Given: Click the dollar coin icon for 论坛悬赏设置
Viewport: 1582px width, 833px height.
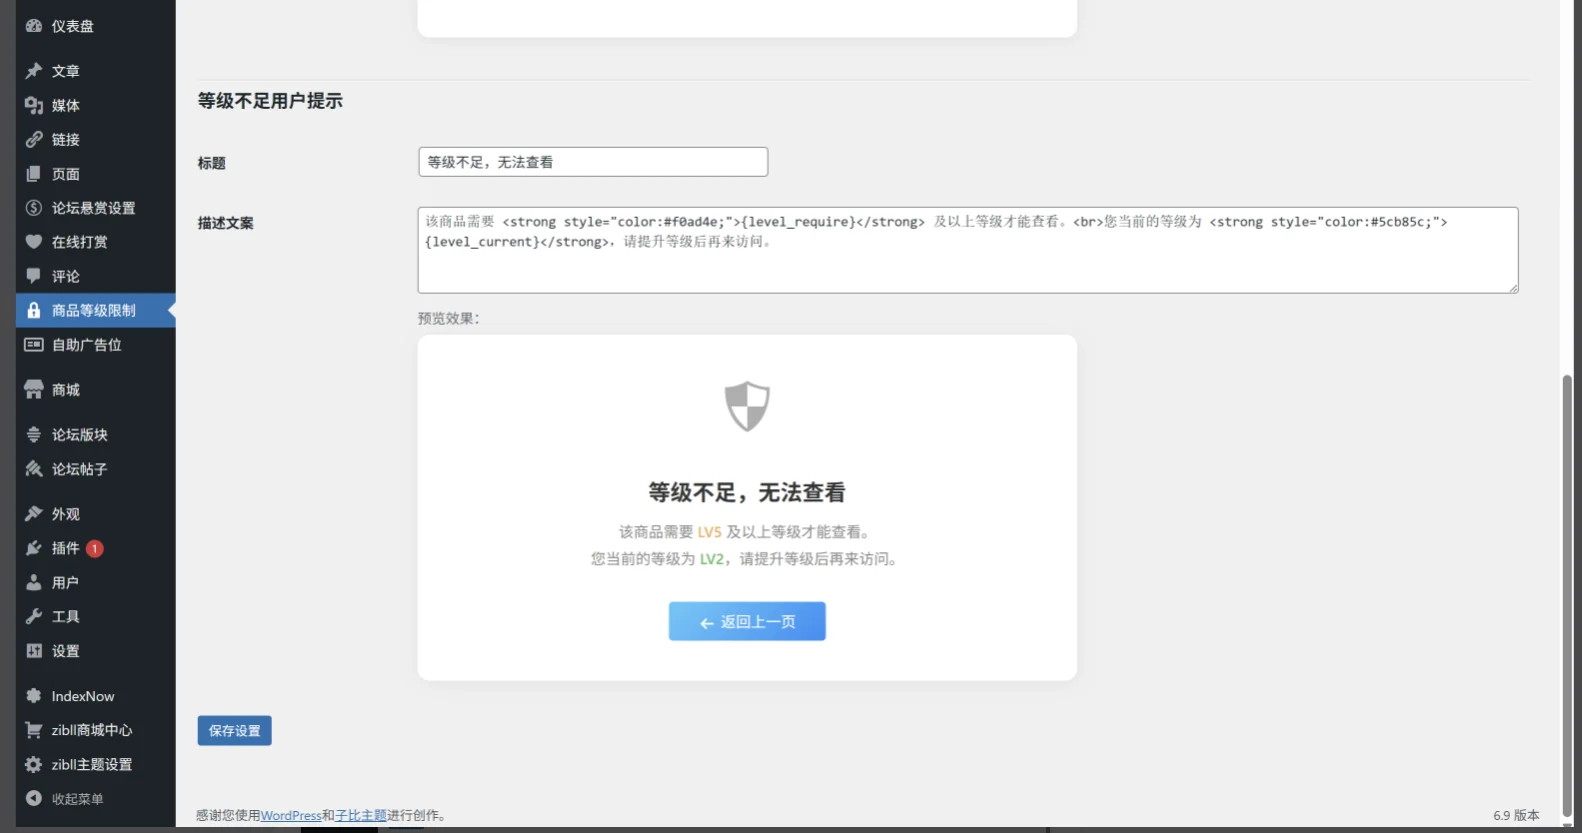Looking at the screenshot, I should pos(33,208).
